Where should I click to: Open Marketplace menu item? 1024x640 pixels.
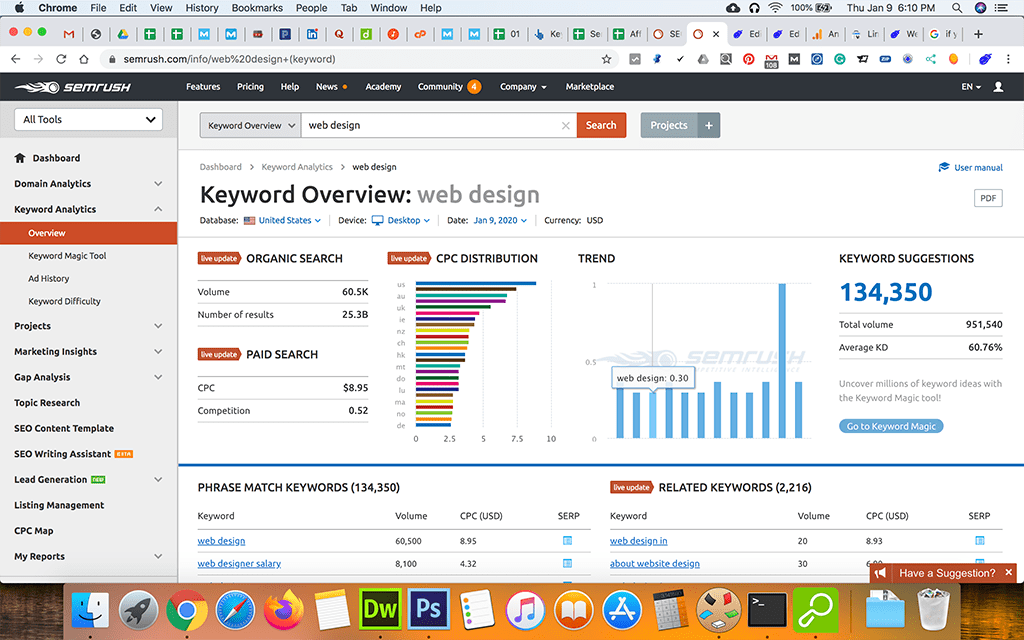(x=590, y=87)
